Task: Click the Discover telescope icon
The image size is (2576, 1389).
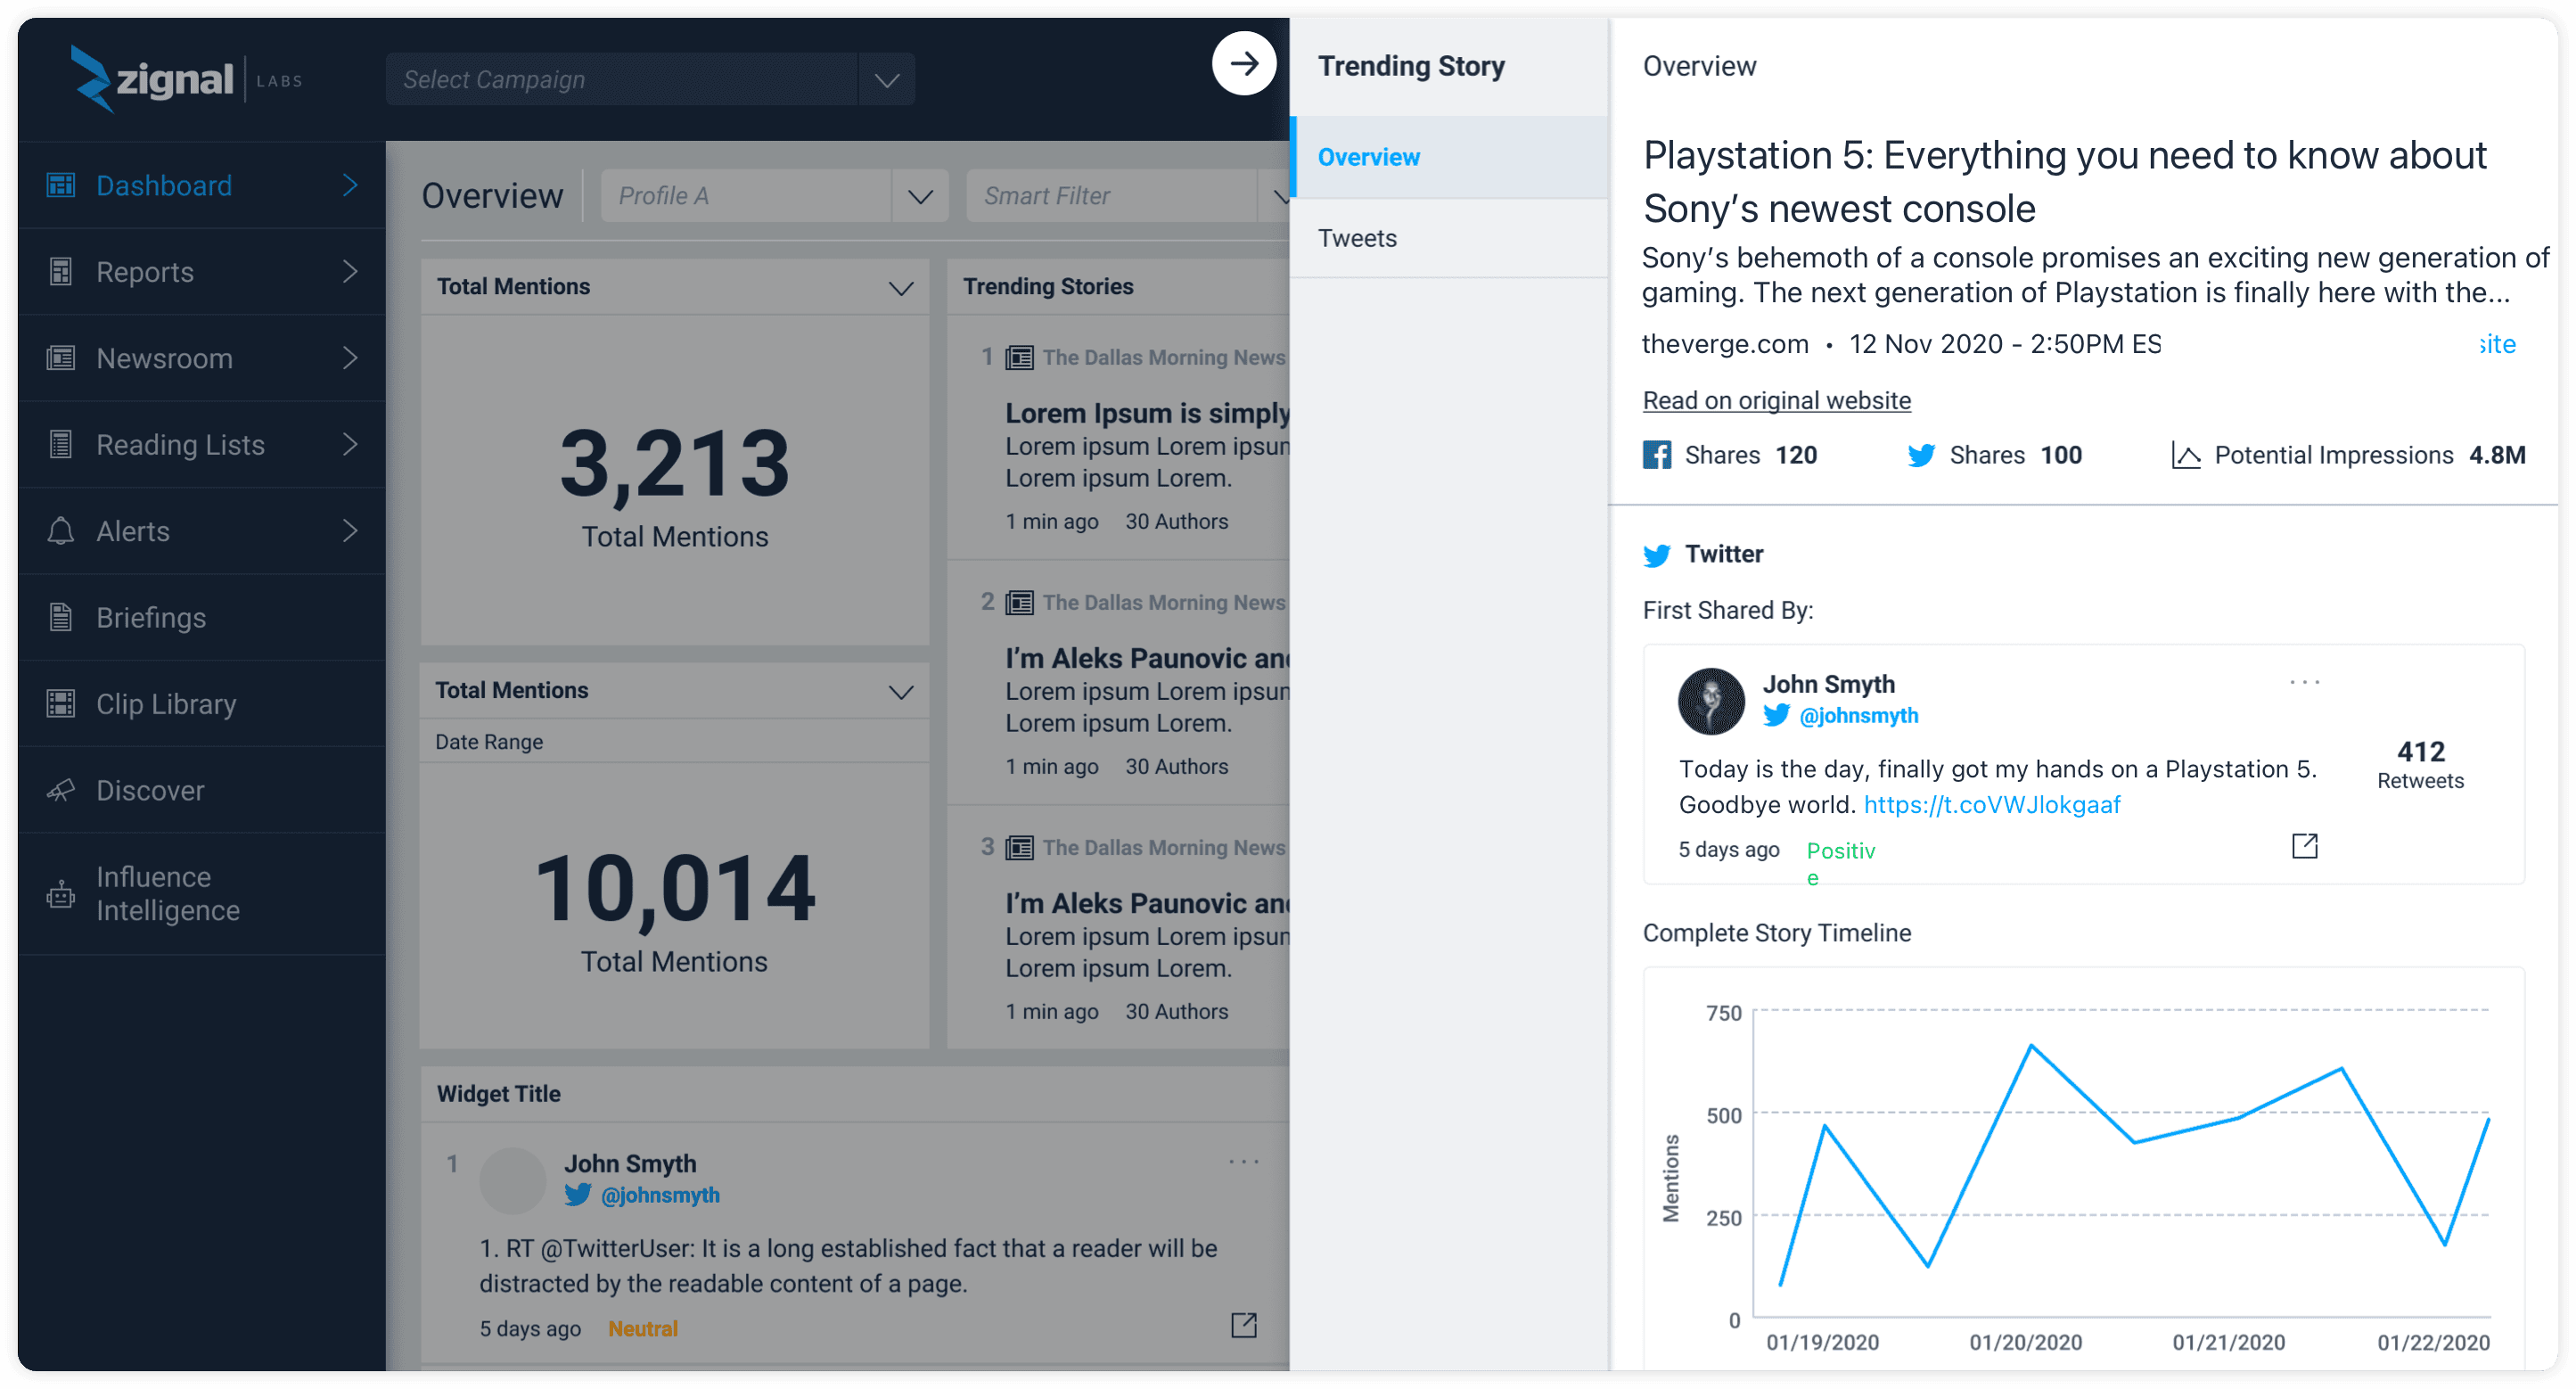Action: point(61,791)
